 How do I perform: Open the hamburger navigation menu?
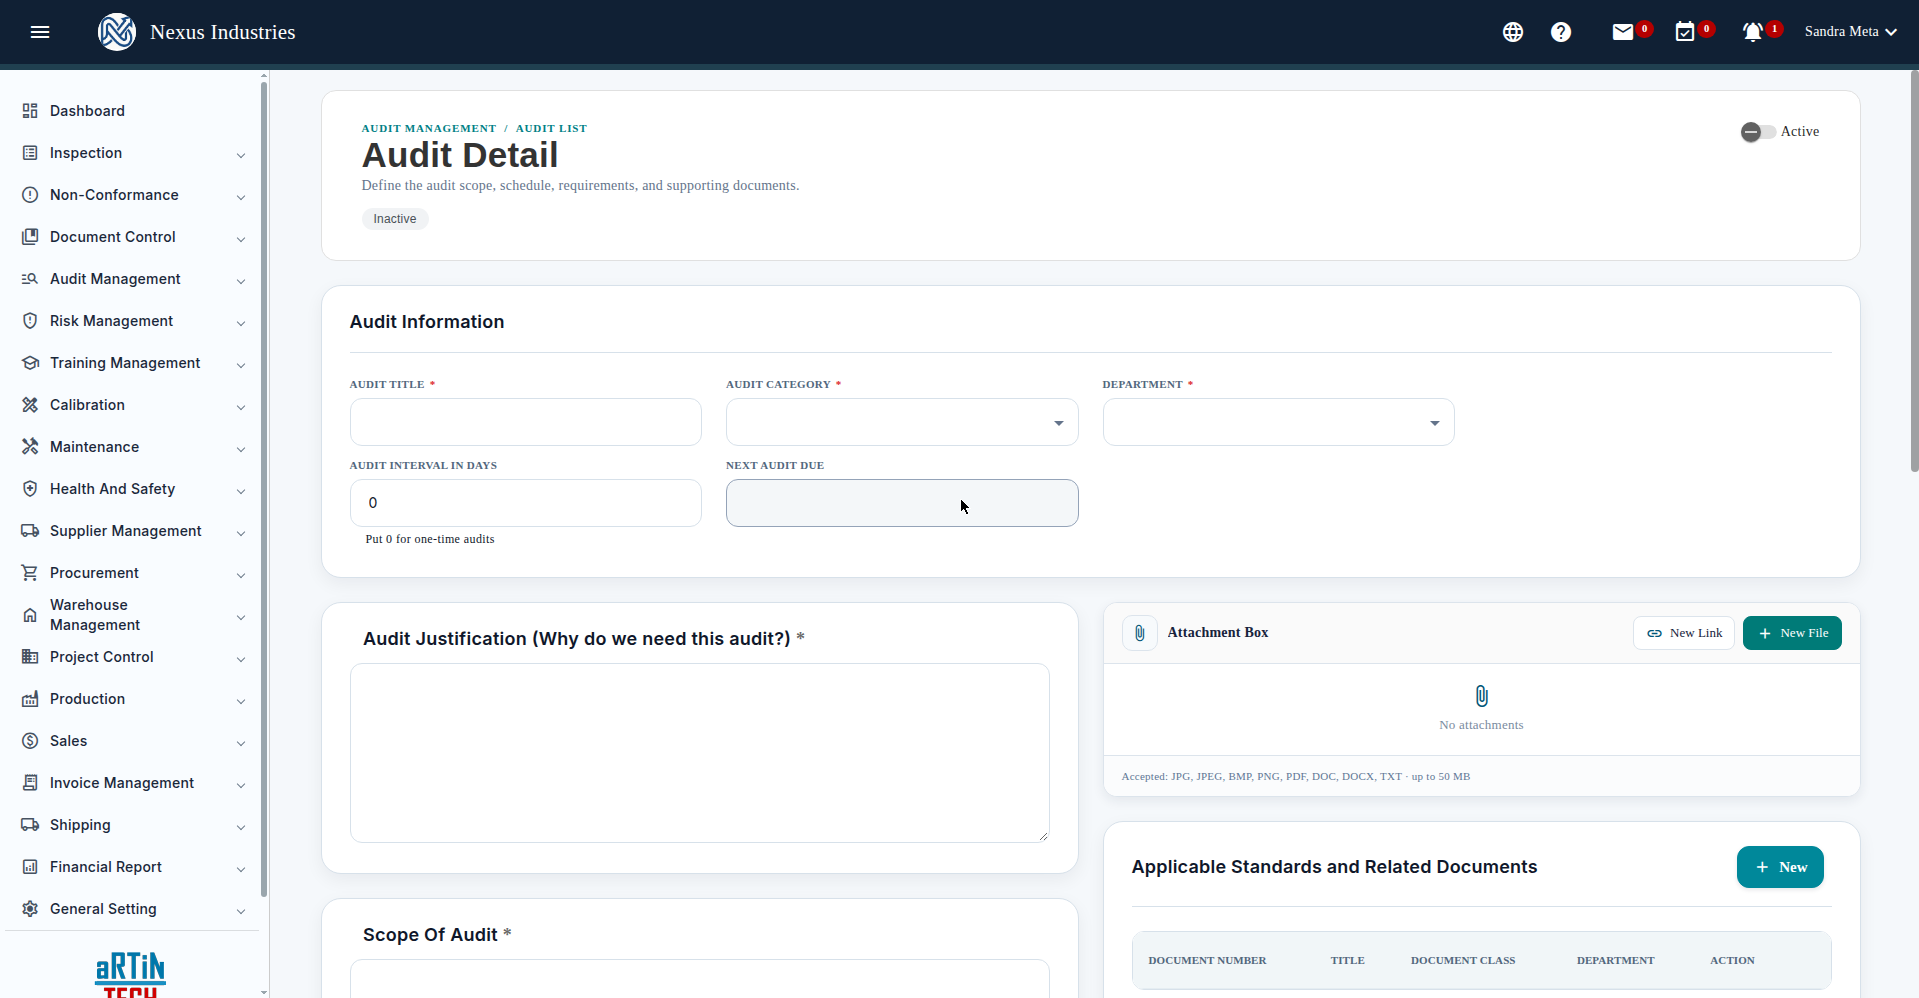coord(40,32)
